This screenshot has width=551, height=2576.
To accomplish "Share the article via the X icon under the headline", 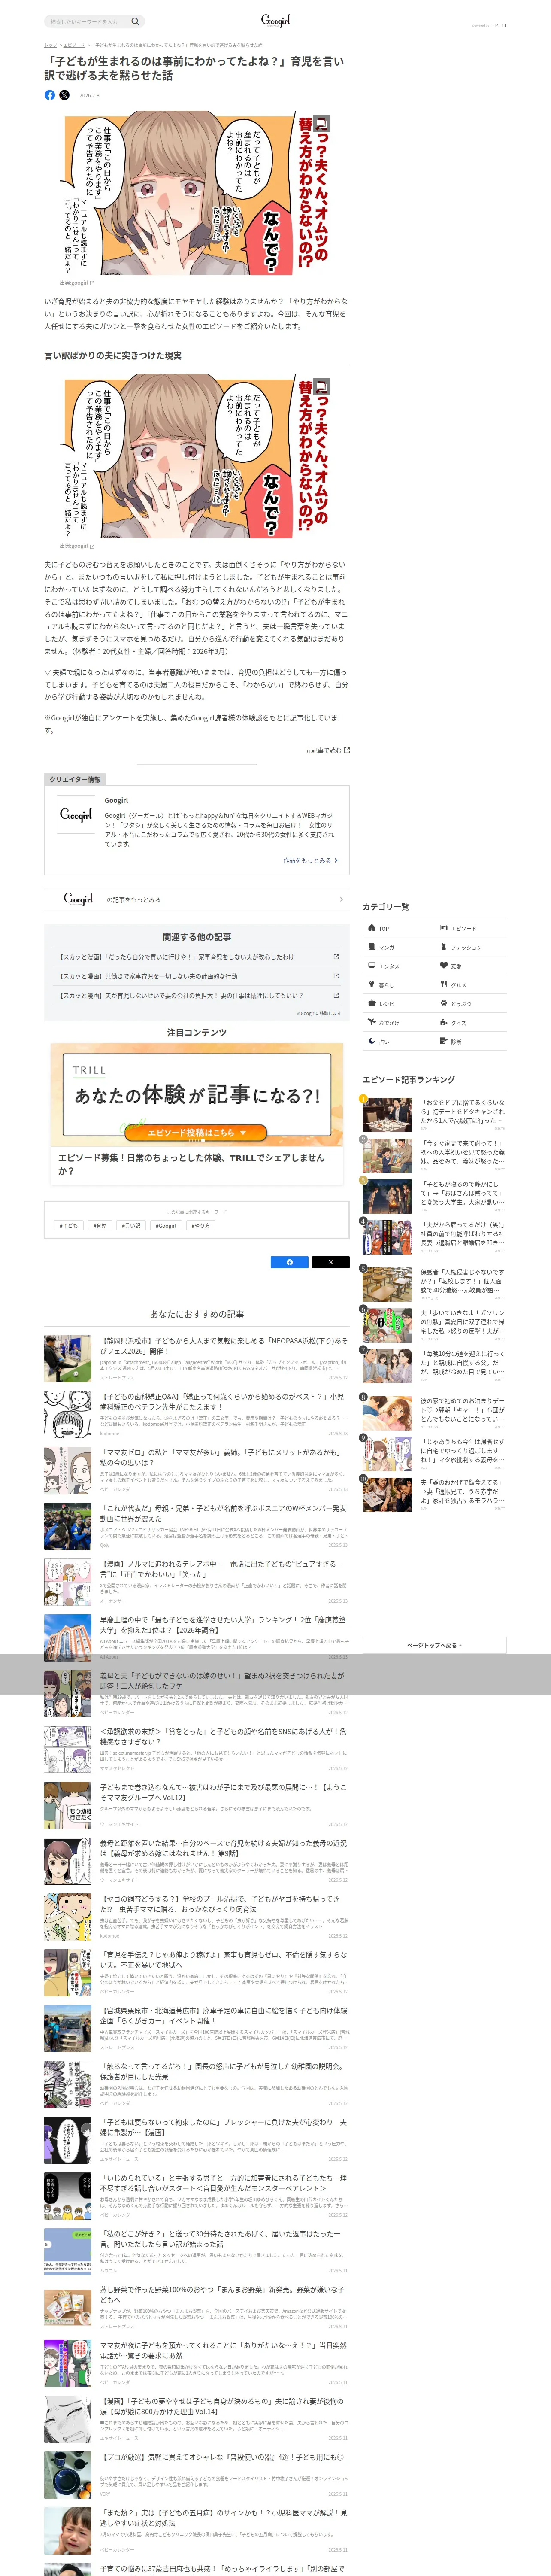I will pyautogui.click(x=65, y=95).
